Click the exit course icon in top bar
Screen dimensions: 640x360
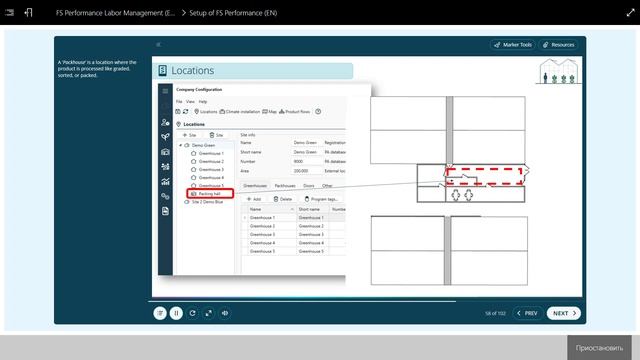point(28,13)
